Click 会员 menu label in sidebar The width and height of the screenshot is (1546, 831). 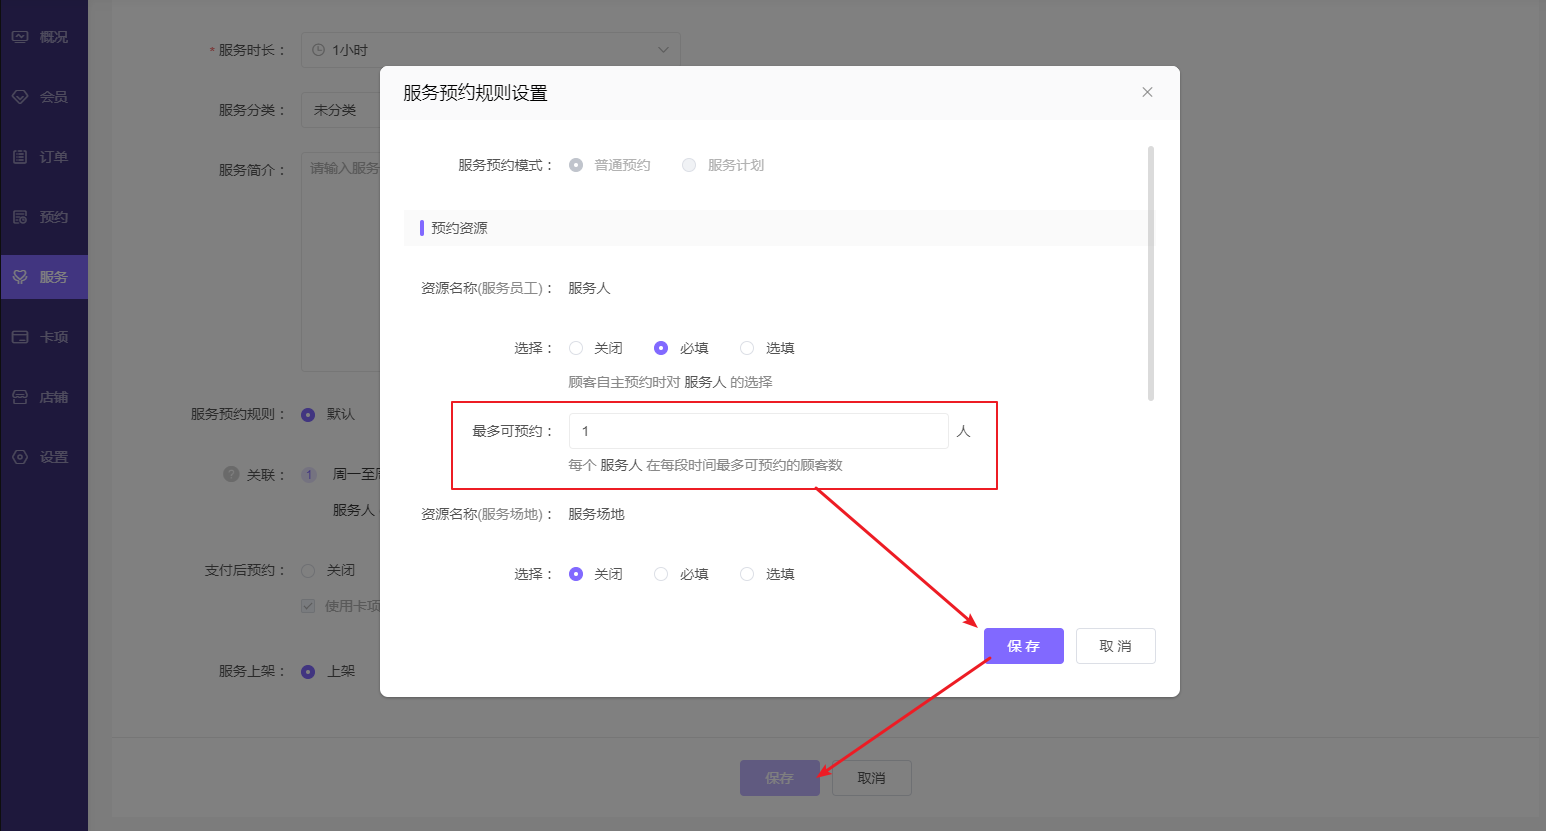point(54,97)
